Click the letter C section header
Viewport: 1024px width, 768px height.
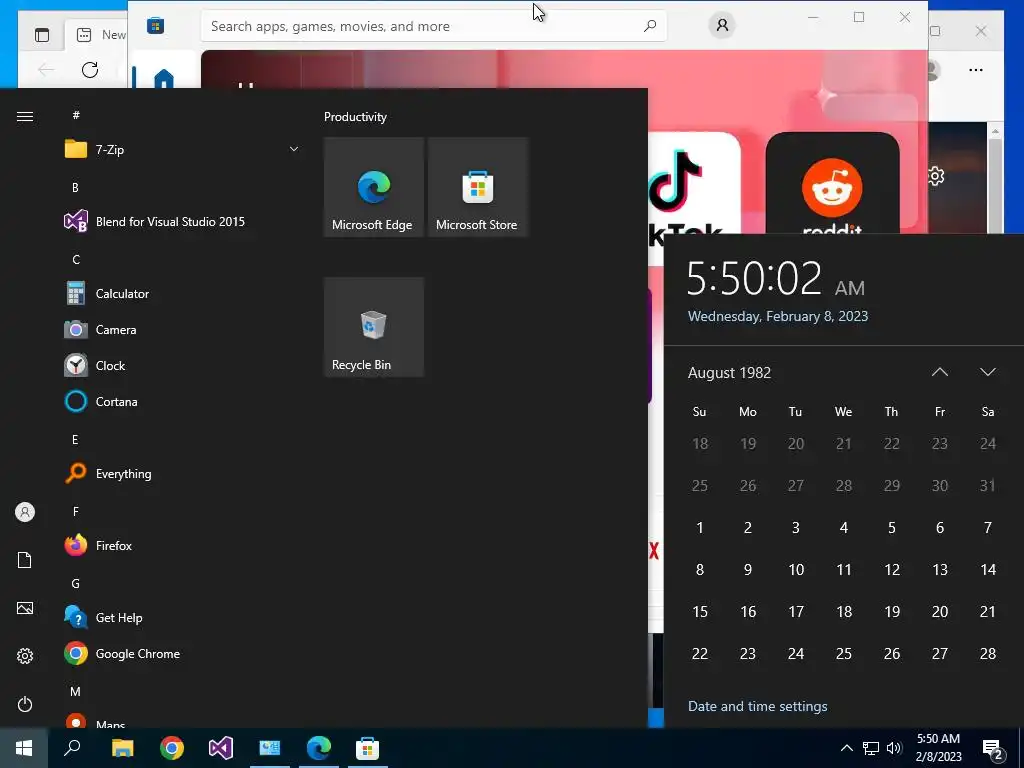[x=76, y=259]
